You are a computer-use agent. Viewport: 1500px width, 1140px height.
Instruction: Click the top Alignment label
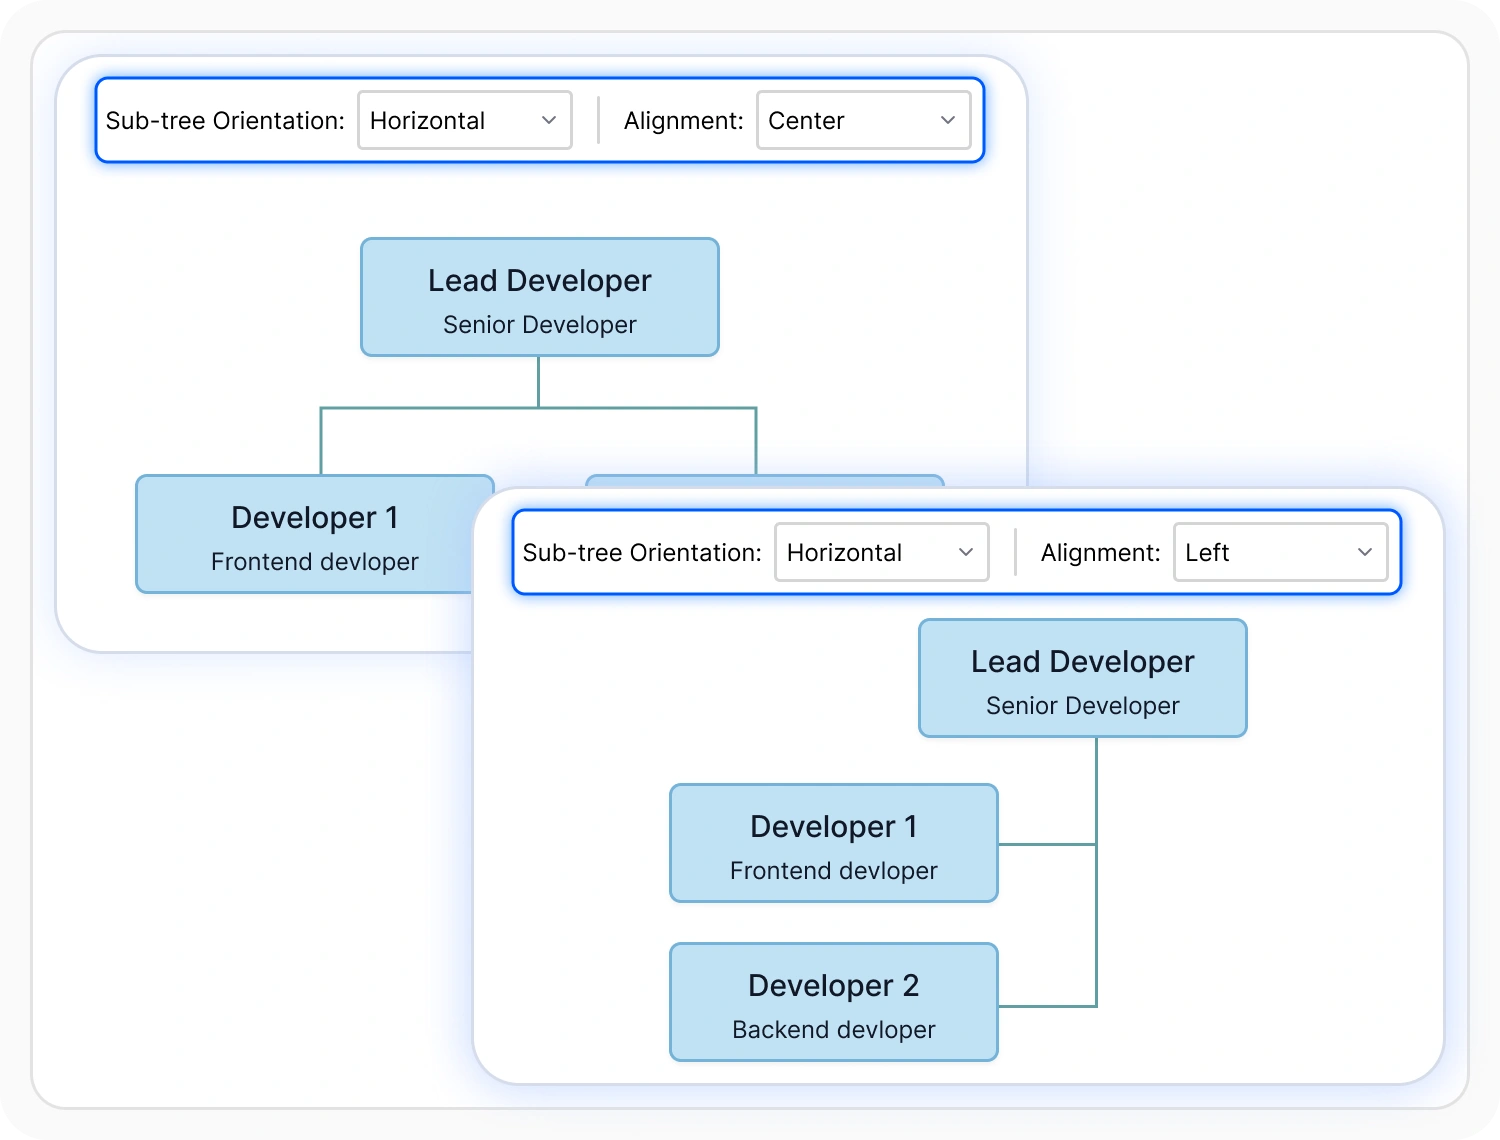[684, 121]
